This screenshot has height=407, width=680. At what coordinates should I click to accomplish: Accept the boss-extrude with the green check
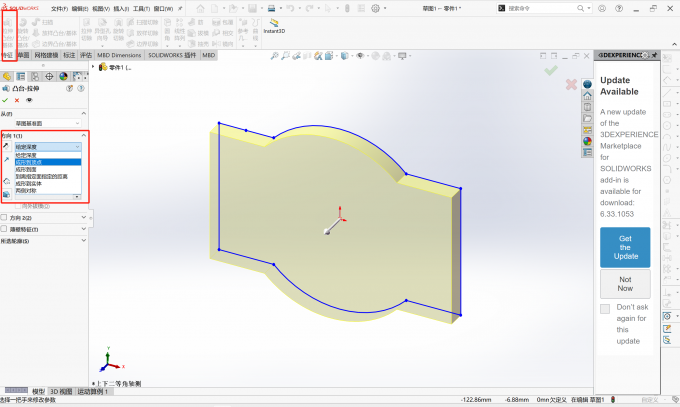click(x=5, y=100)
